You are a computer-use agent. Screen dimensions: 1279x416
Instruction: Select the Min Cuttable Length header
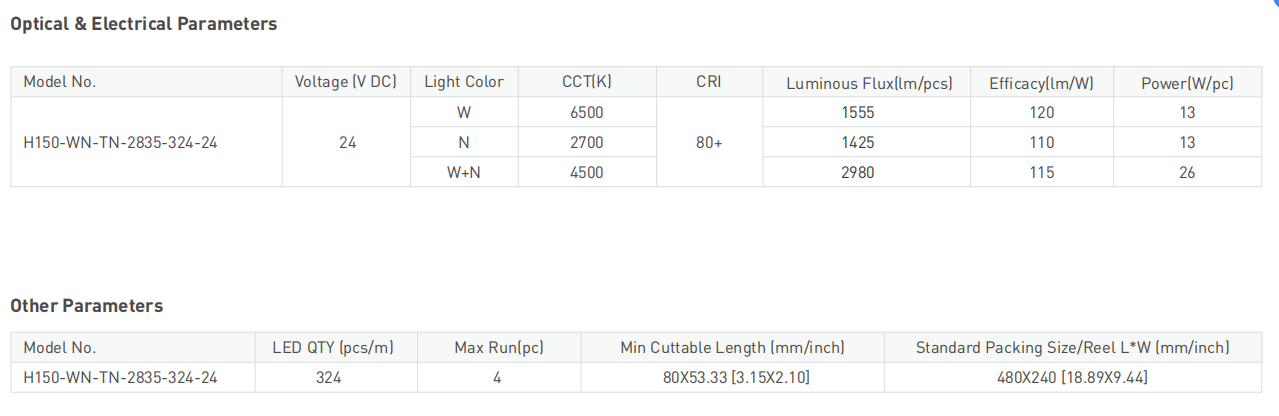click(732, 348)
